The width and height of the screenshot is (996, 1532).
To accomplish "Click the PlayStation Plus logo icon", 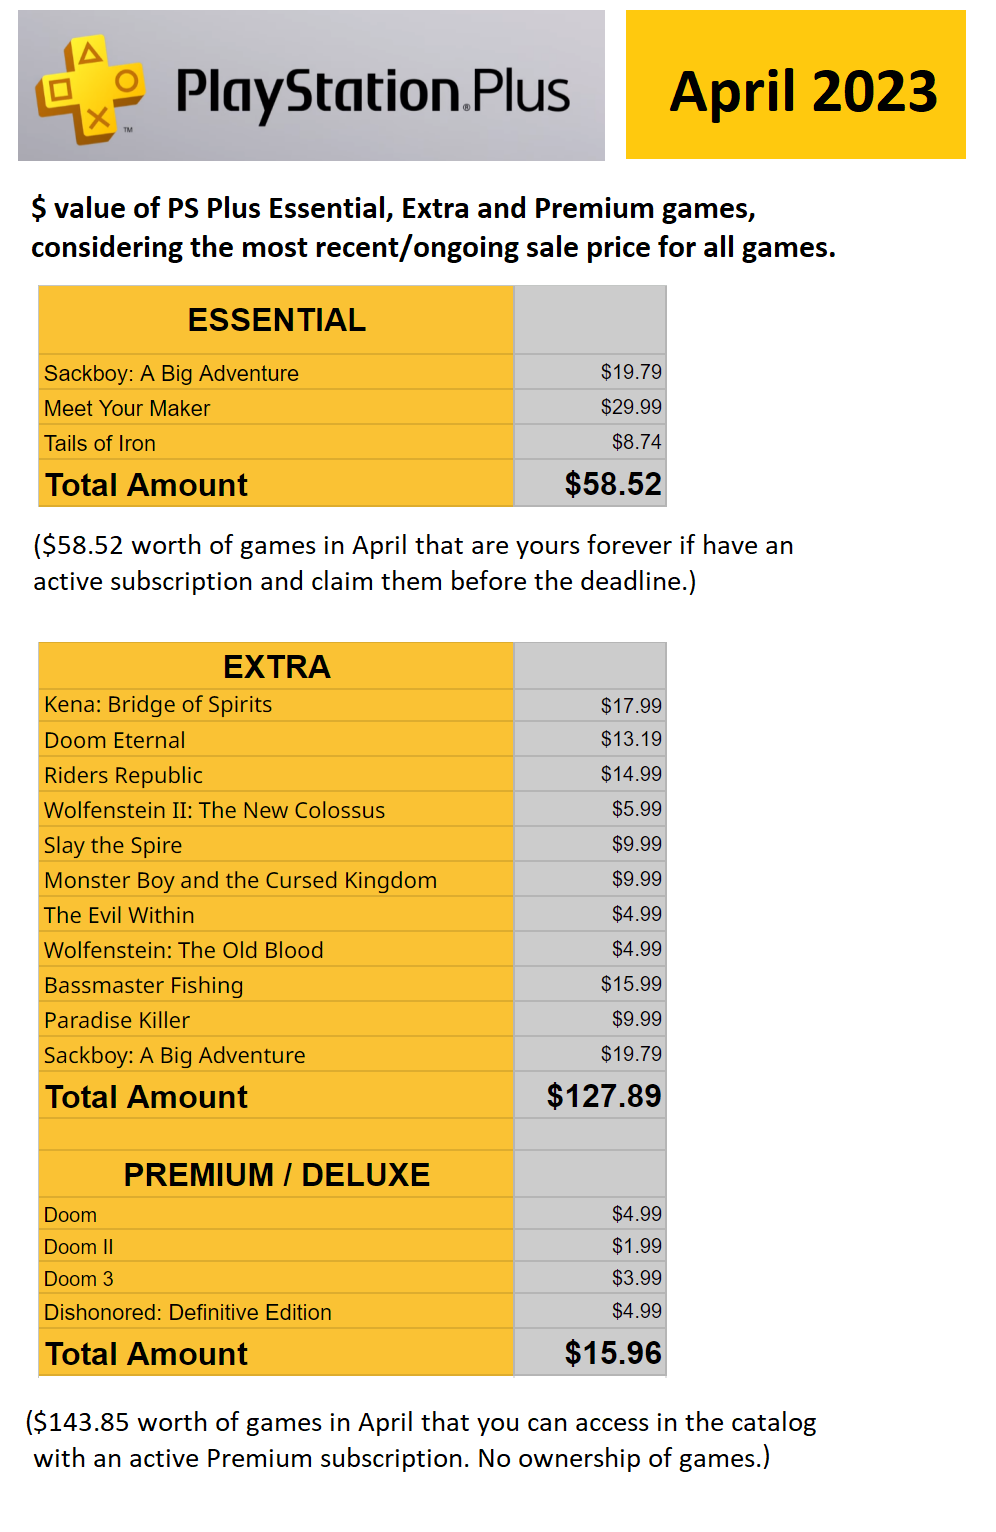I will 90,90.
